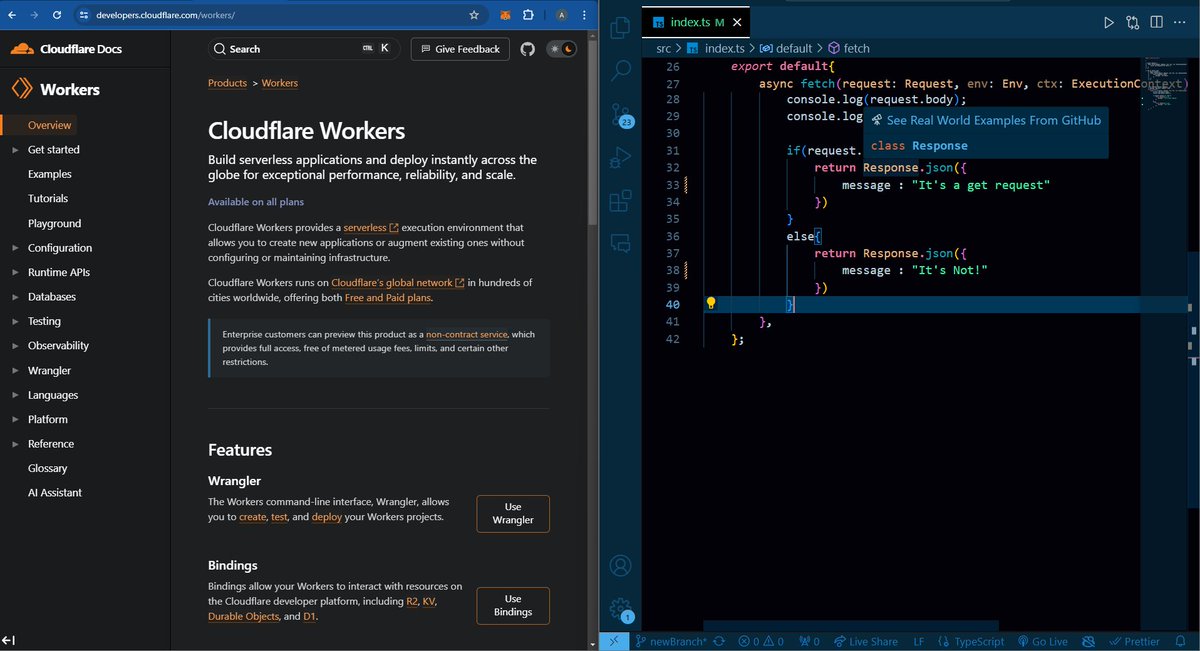This screenshot has width=1200, height=651.
Task: Open the Tutorials sidebar item
Action: (48, 199)
